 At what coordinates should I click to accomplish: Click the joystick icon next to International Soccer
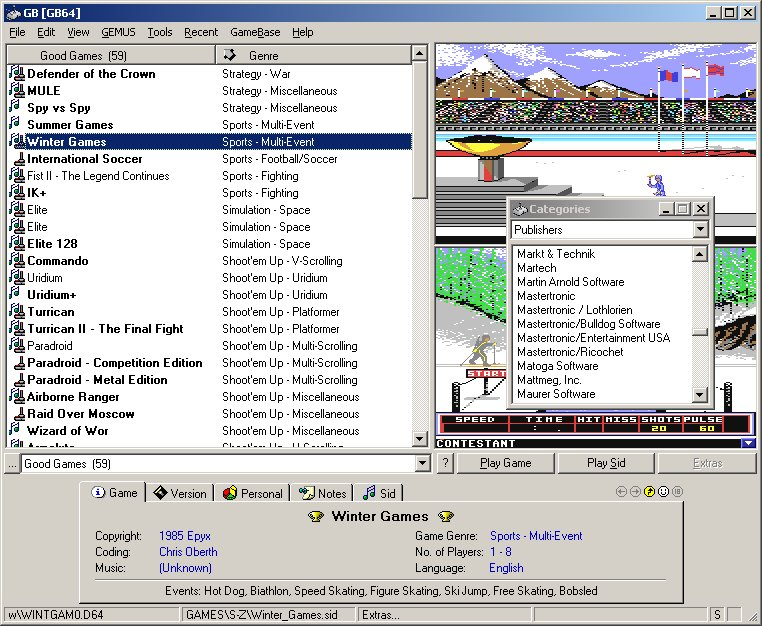(x=19, y=159)
